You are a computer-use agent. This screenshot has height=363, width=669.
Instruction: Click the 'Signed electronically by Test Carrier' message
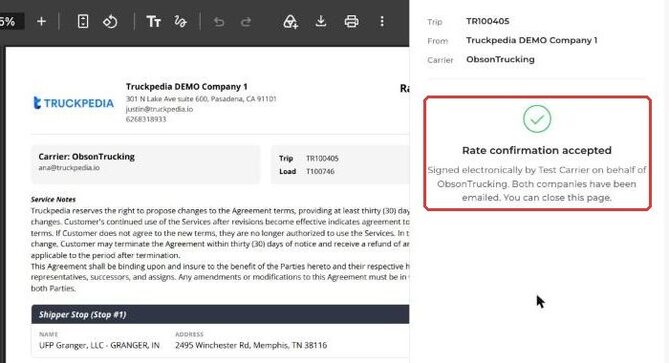pyautogui.click(x=537, y=184)
